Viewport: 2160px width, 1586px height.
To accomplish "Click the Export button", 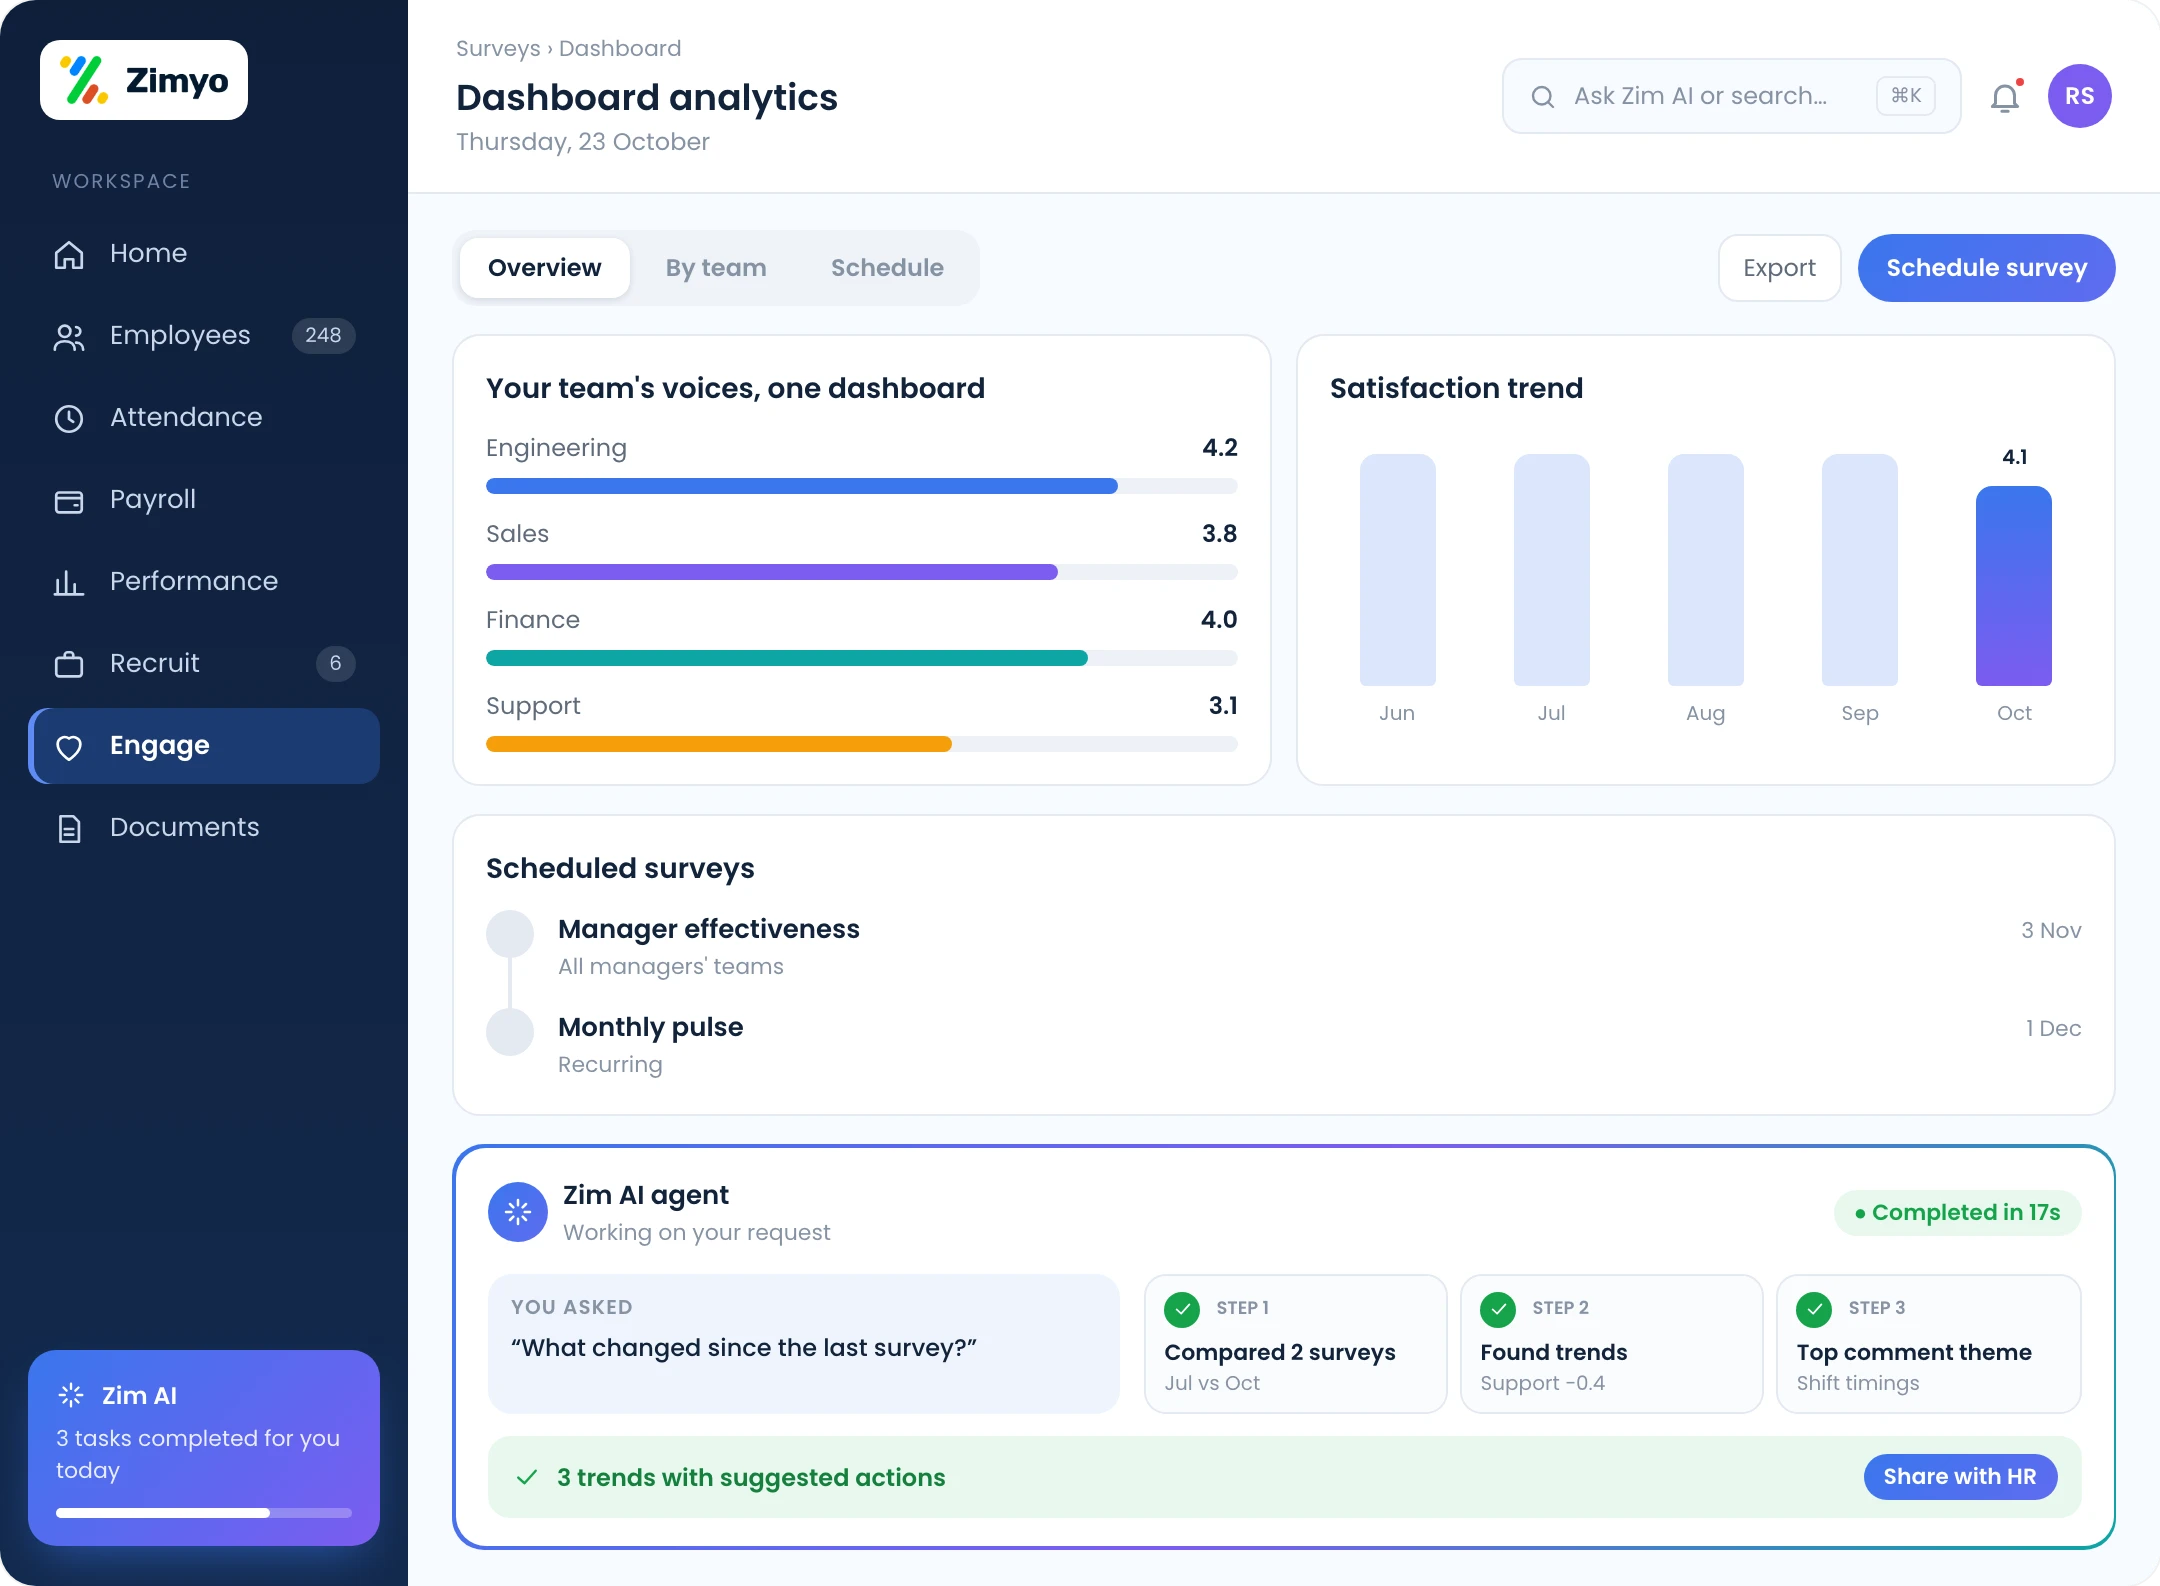I will point(1779,268).
